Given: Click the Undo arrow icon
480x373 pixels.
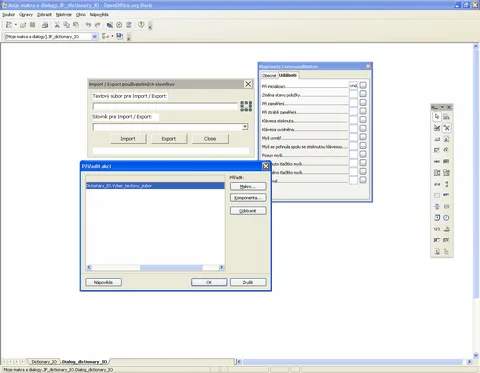Looking at the screenshot, I should [88, 25].
